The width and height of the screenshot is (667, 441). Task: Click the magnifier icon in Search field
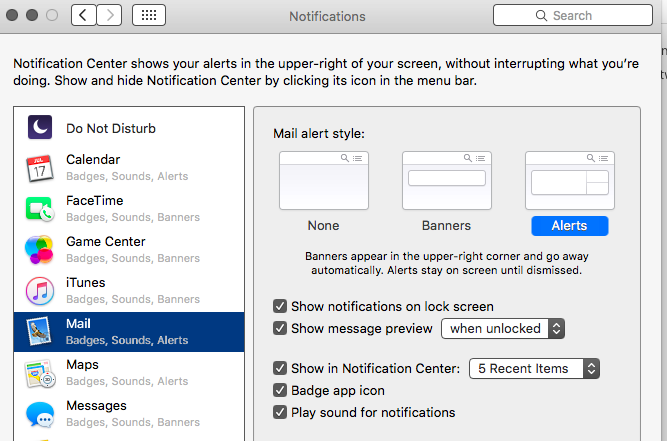point(541,16)
